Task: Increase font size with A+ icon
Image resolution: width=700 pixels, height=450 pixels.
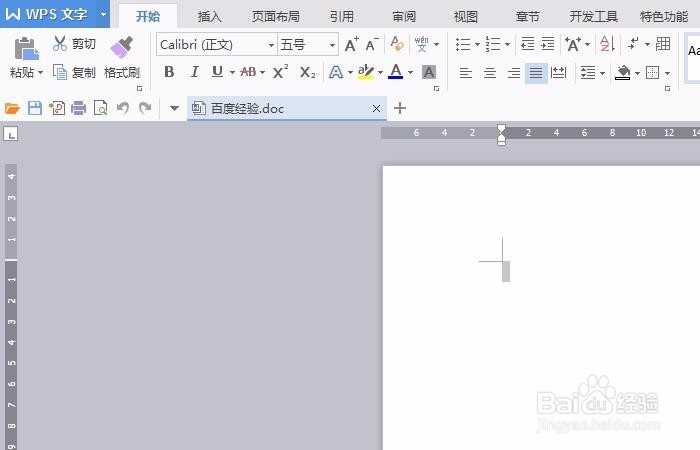Action: (x=351, y=44)
